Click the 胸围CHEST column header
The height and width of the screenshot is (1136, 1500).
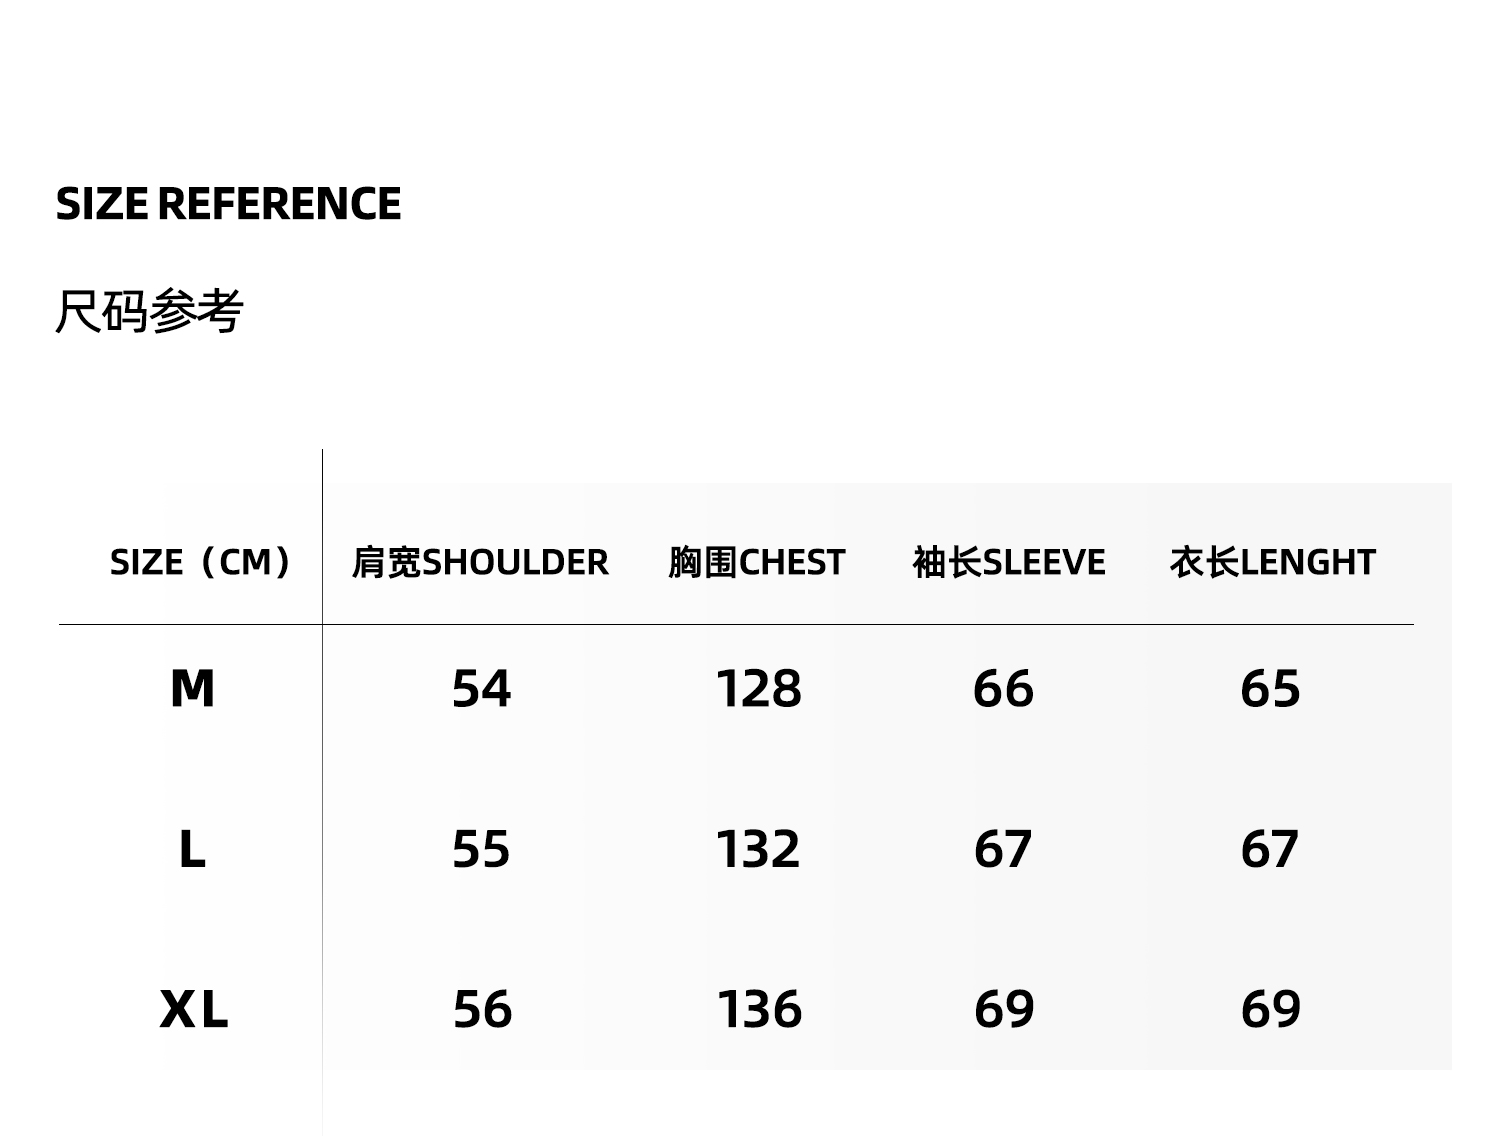click(x=757, y=562)
